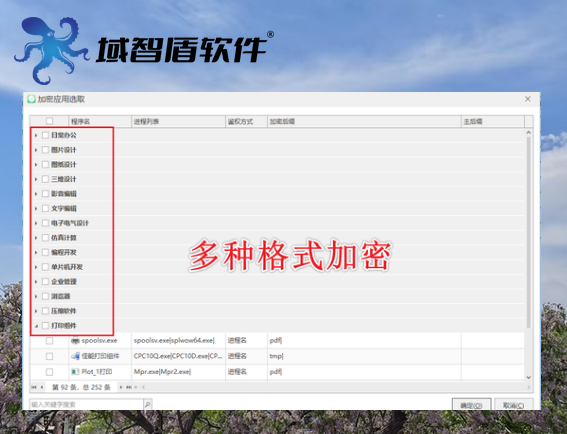Cancel with the 取消(C) button
The image size is (567, 434).
point(513,405)
